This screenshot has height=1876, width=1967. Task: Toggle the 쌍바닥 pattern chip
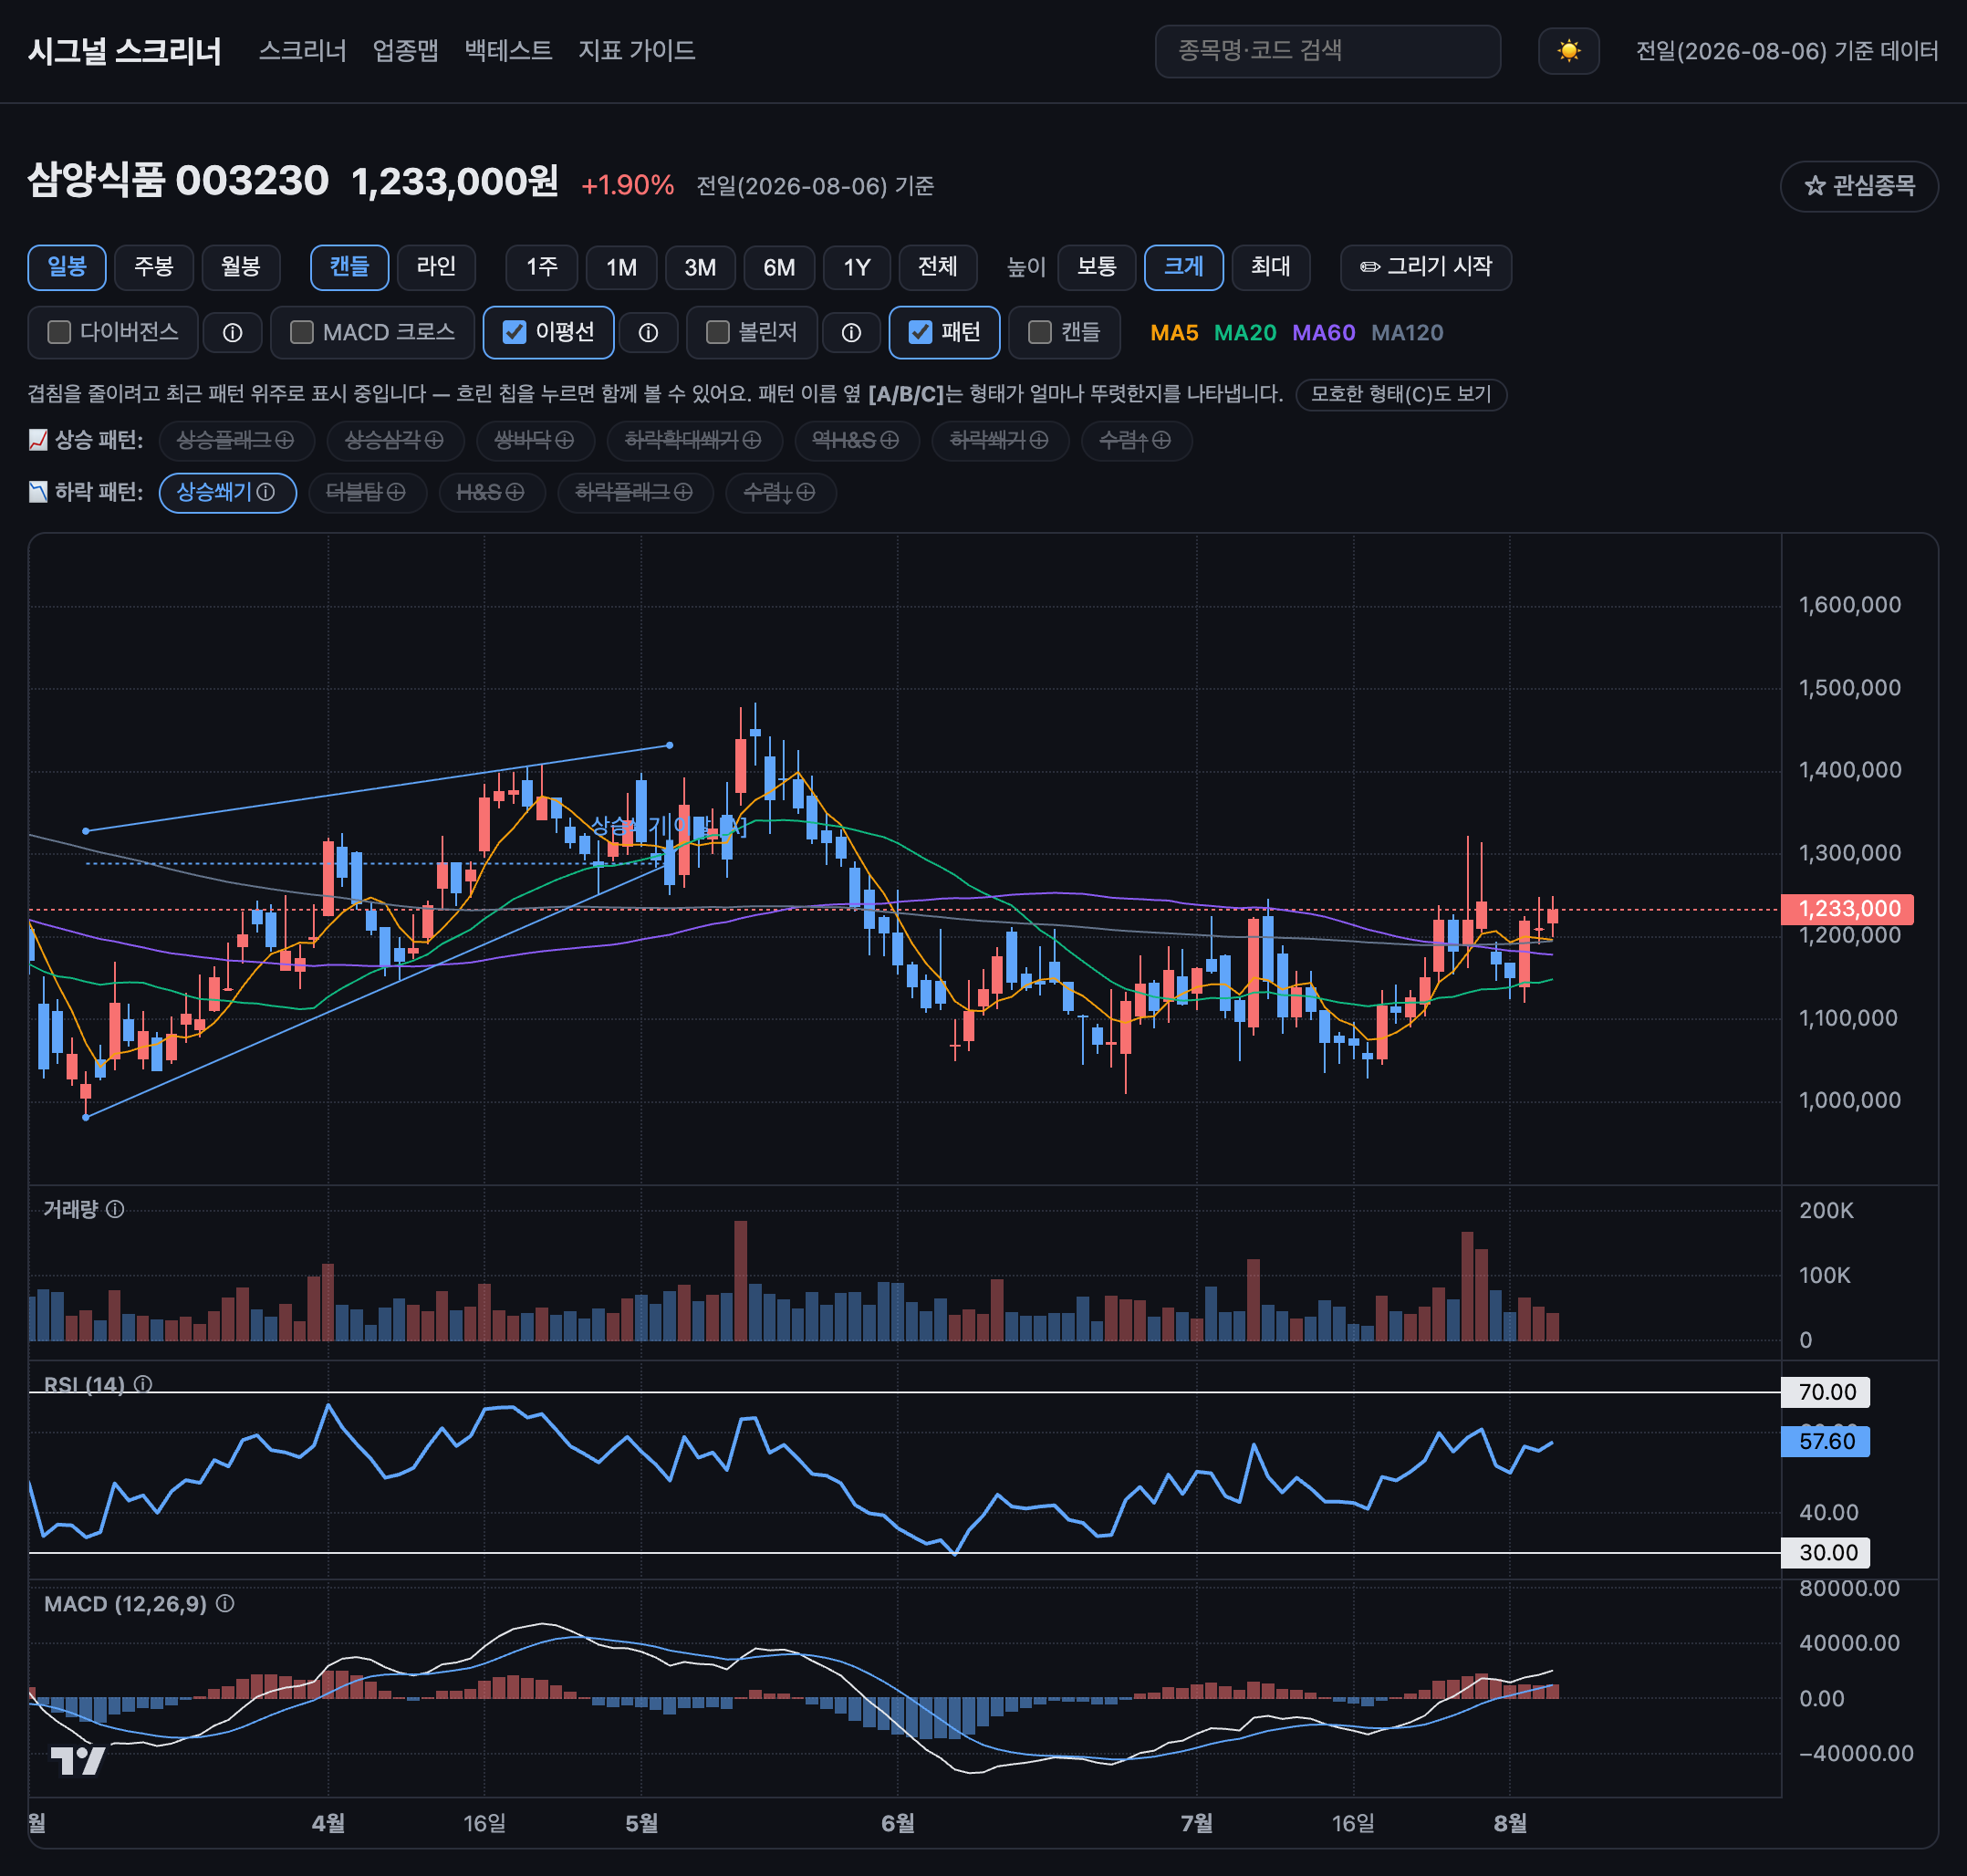tap(535, 440)
